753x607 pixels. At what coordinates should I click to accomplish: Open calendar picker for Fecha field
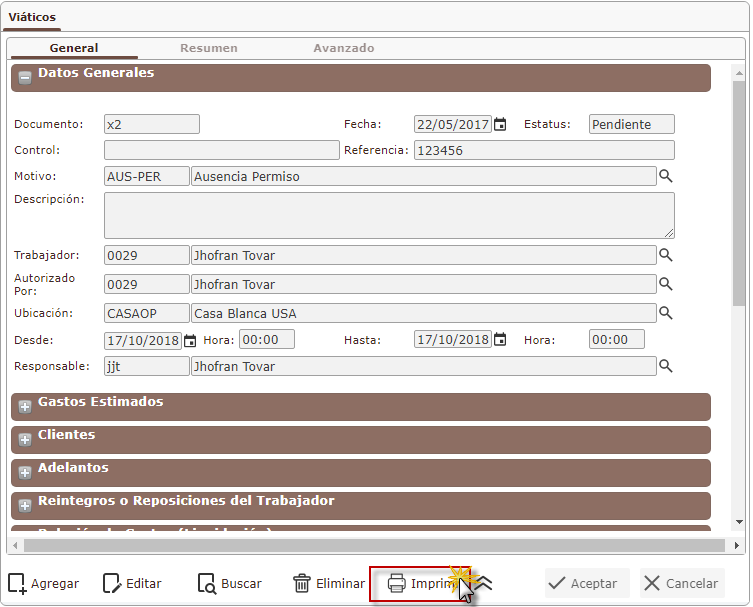500,125
